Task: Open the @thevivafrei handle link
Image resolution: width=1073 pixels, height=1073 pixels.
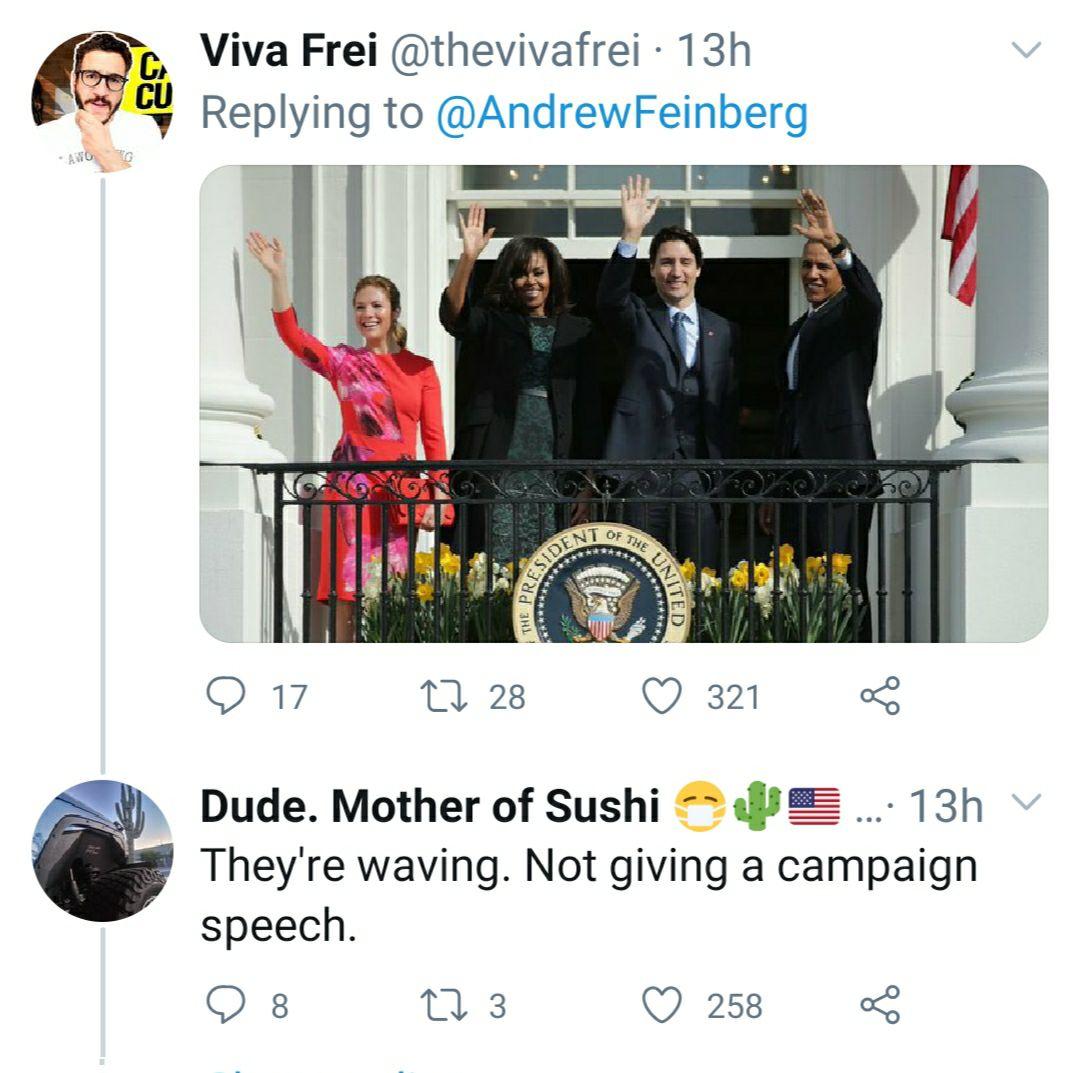Action: (512, 51)
